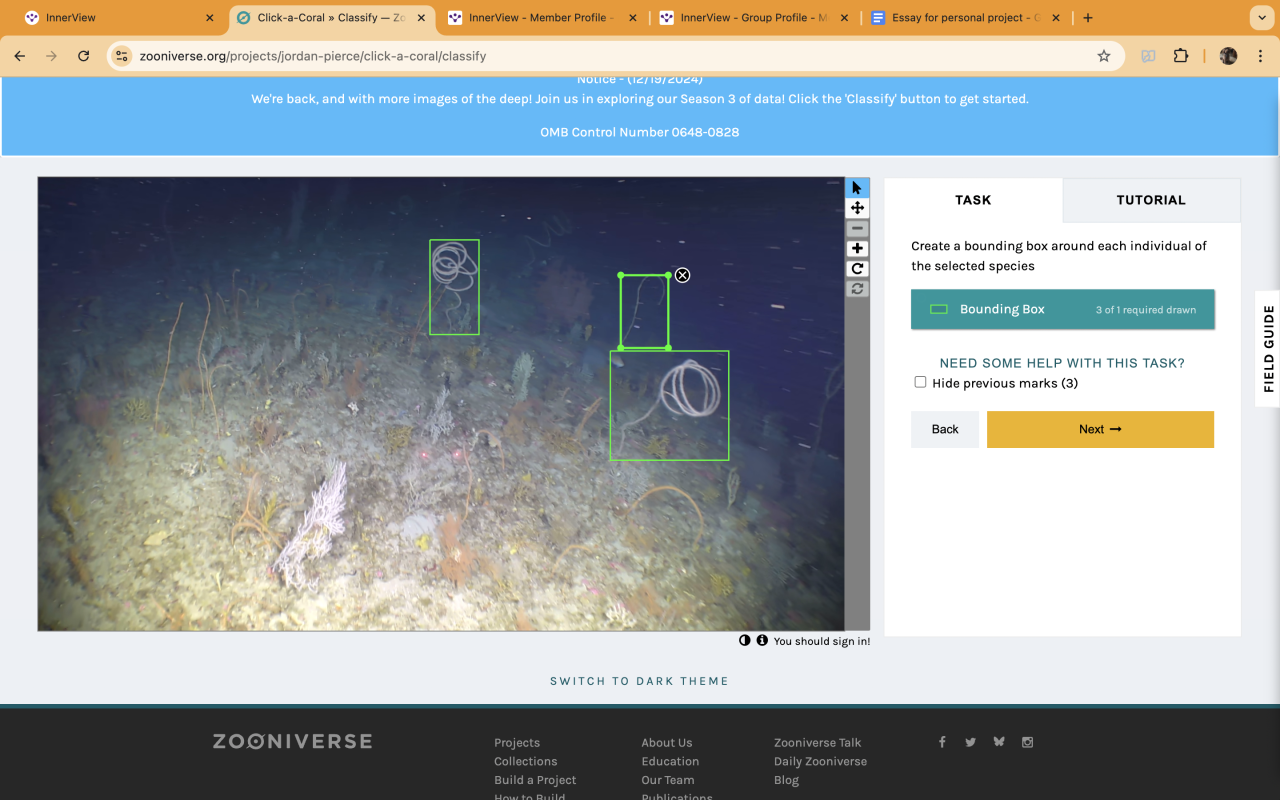
Task: Click the top-left handle of selected box
Action: click(x=621, y=275)
